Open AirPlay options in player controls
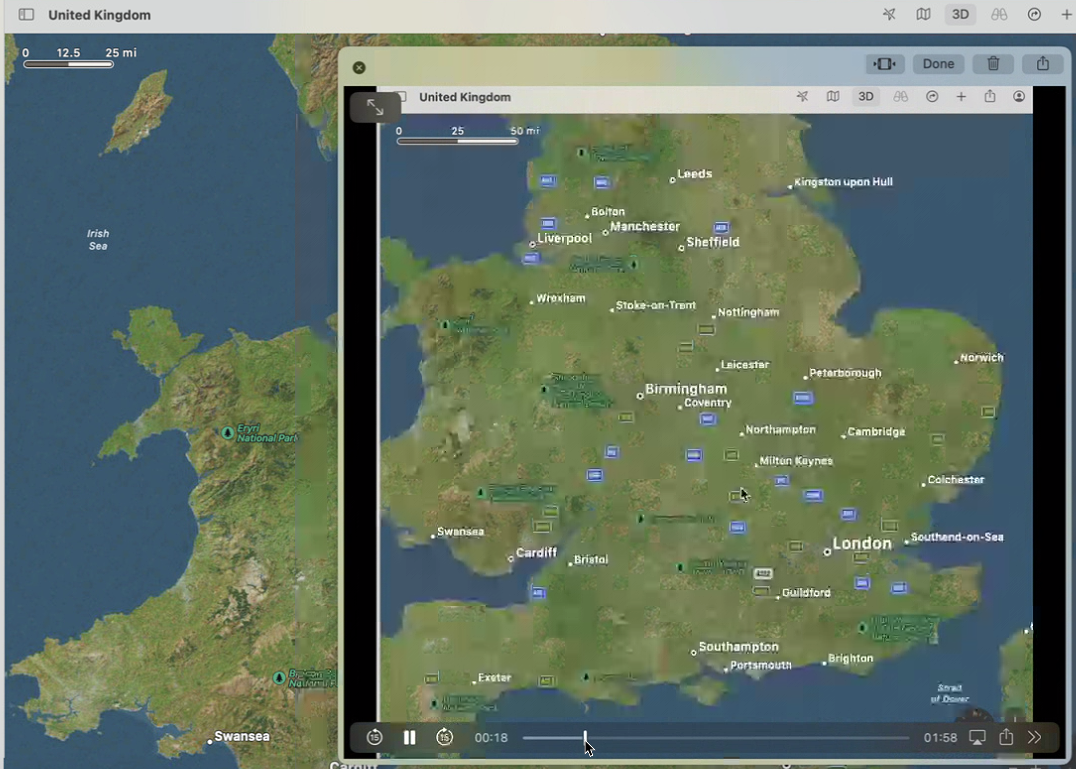 coord(977,738)
